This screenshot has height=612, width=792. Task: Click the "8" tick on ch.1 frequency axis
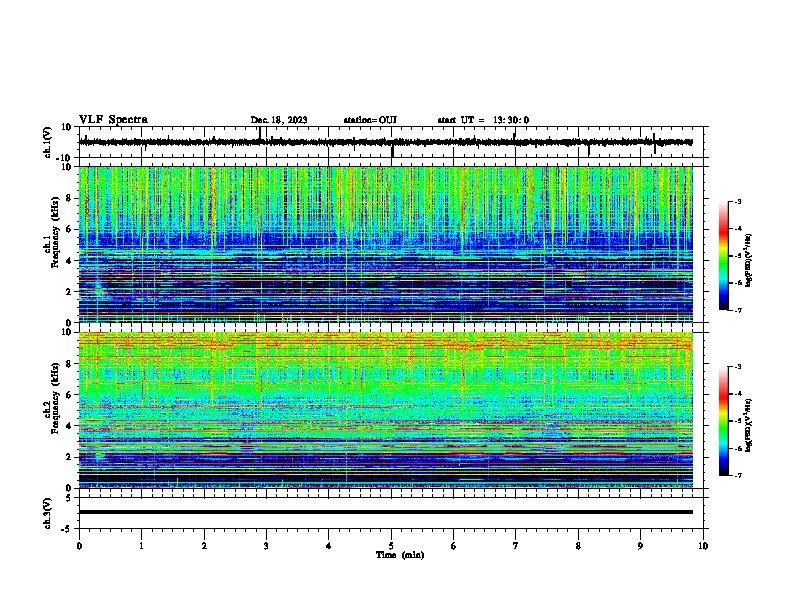(69, 198)
